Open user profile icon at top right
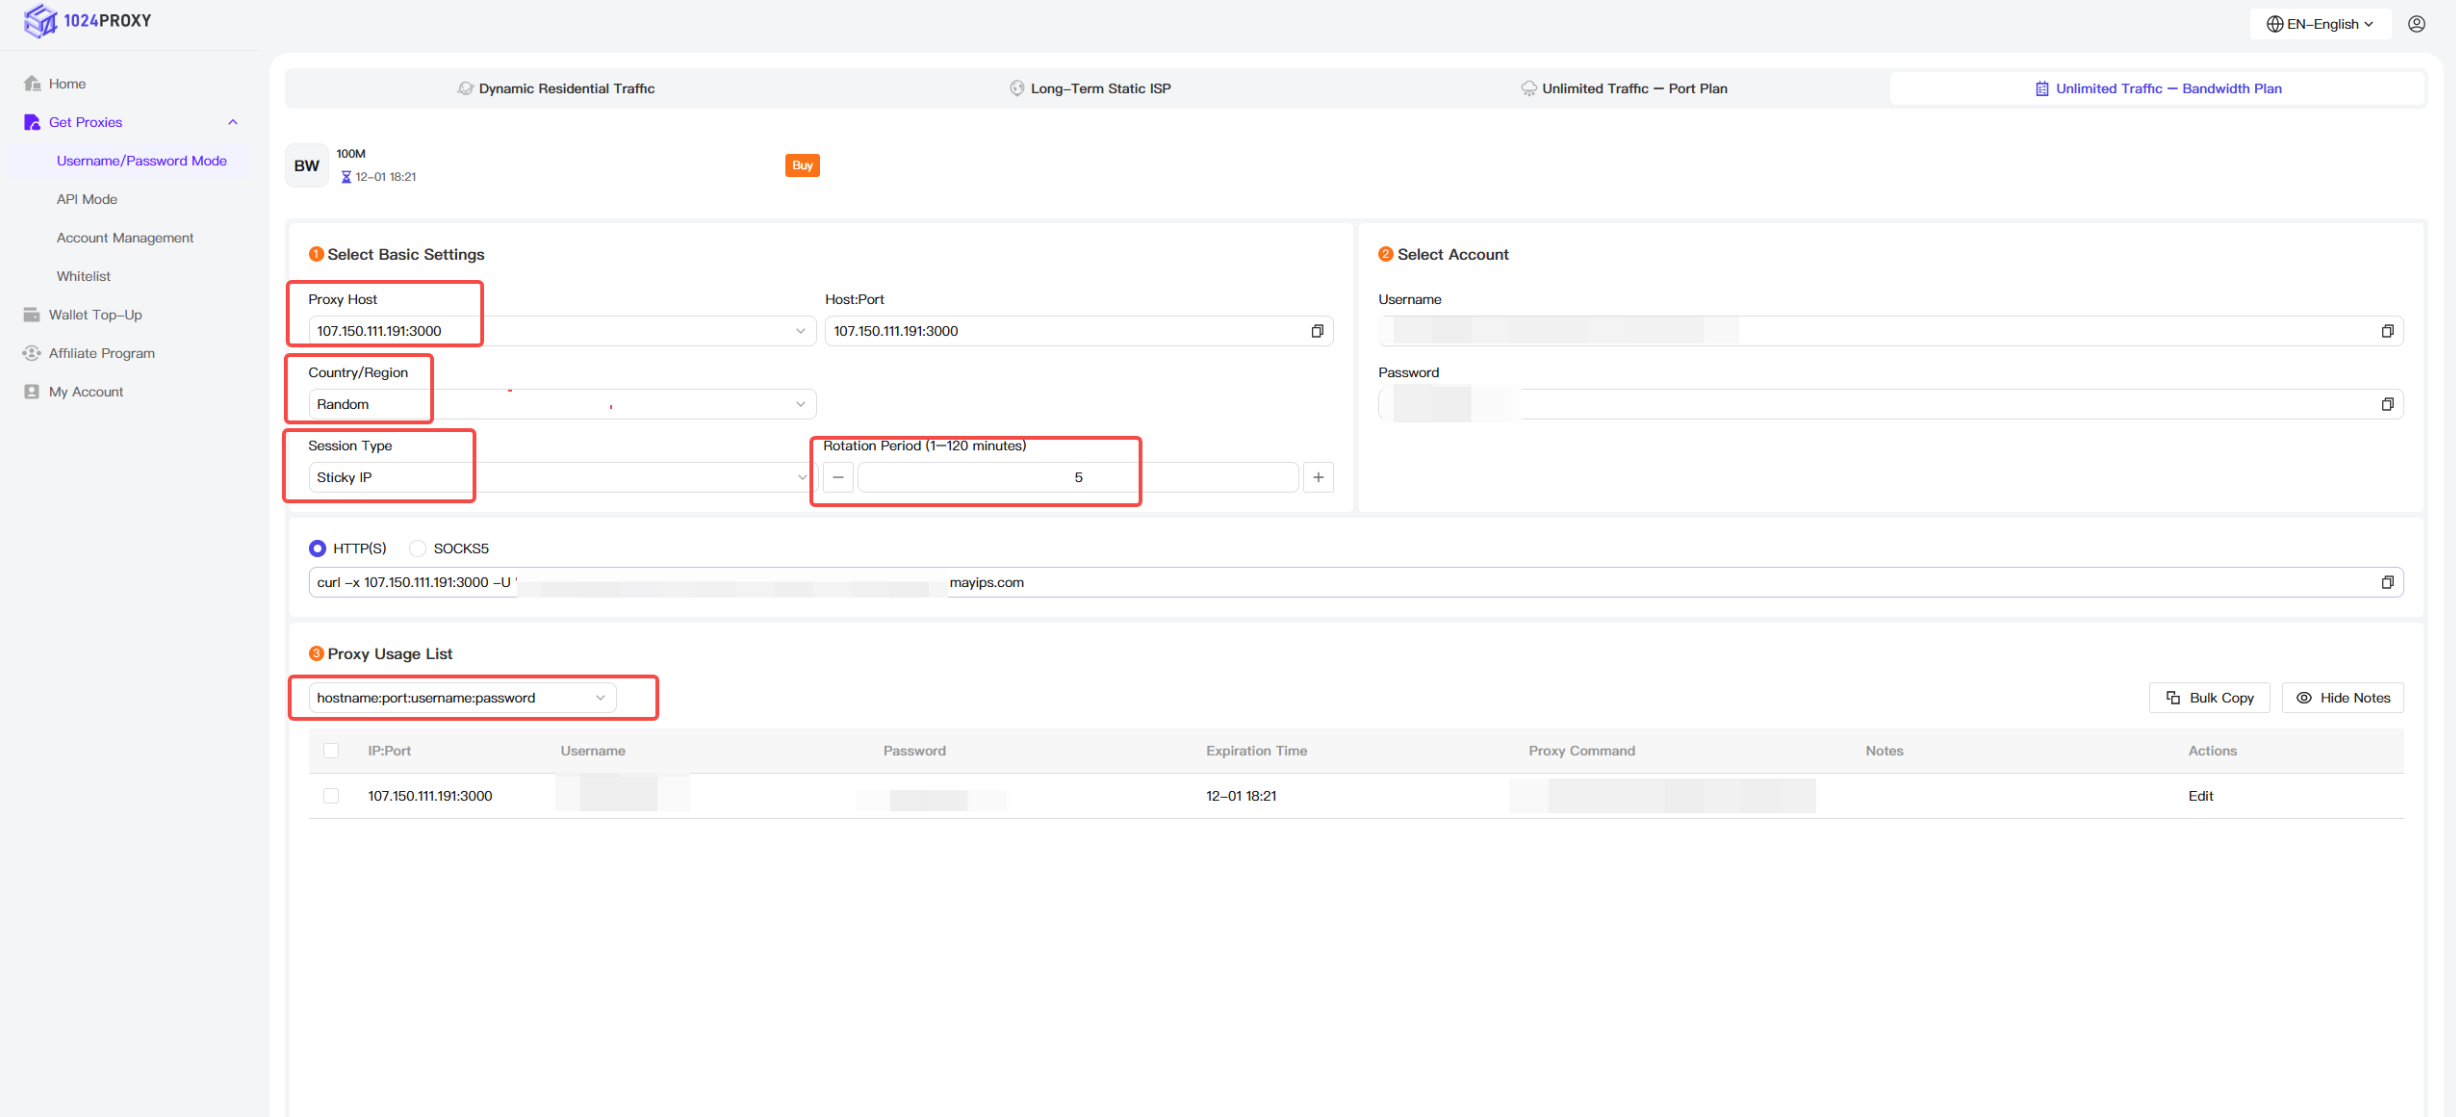The image size is (2456, 1117). pos(2416,24)
